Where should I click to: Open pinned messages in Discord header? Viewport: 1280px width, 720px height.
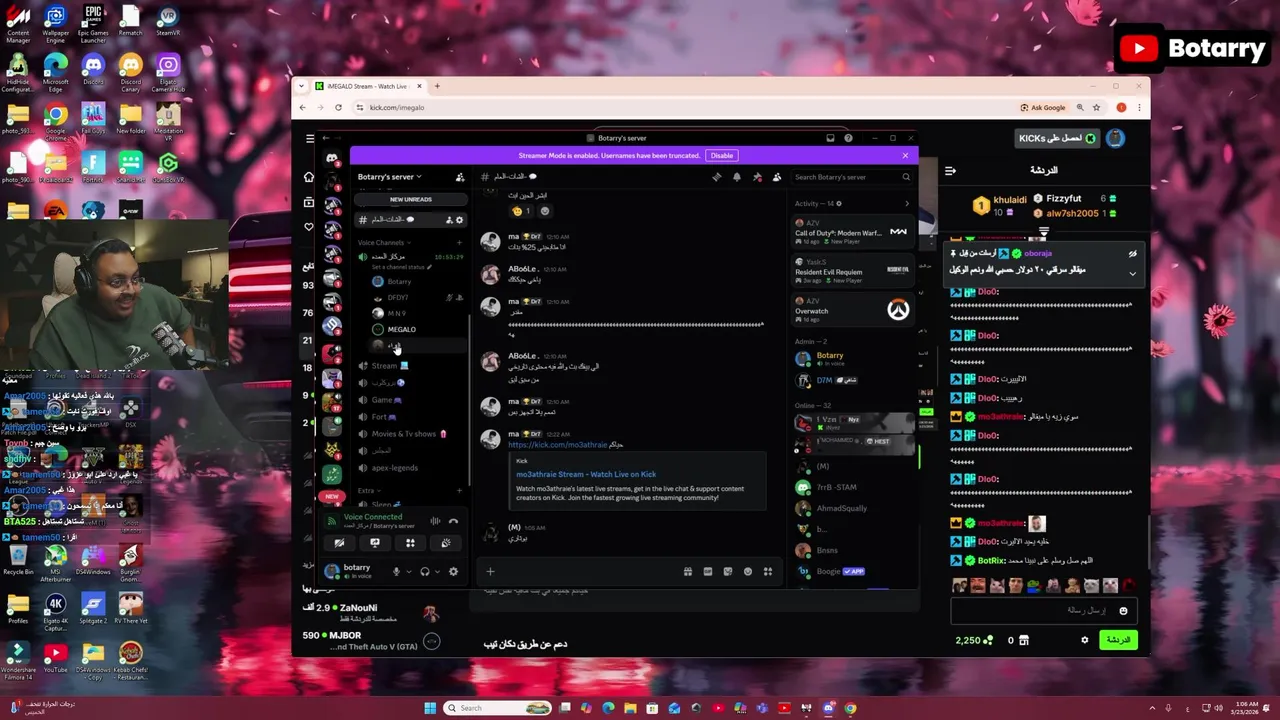click(757, 177)
